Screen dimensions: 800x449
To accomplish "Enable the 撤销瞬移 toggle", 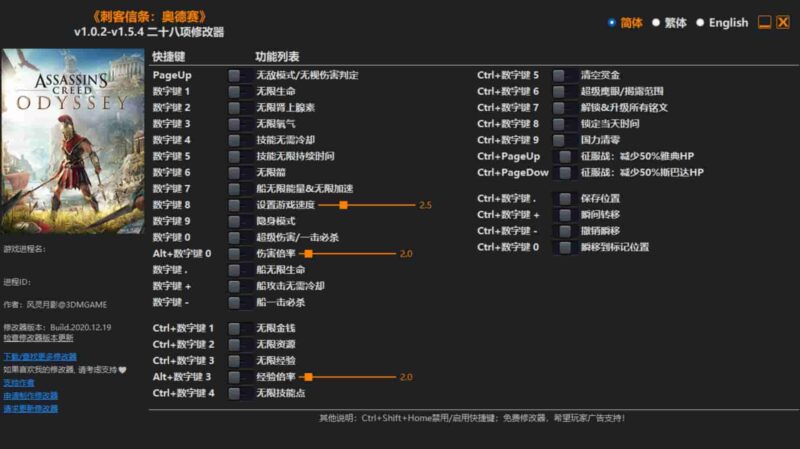I will [x=565, y=231].
